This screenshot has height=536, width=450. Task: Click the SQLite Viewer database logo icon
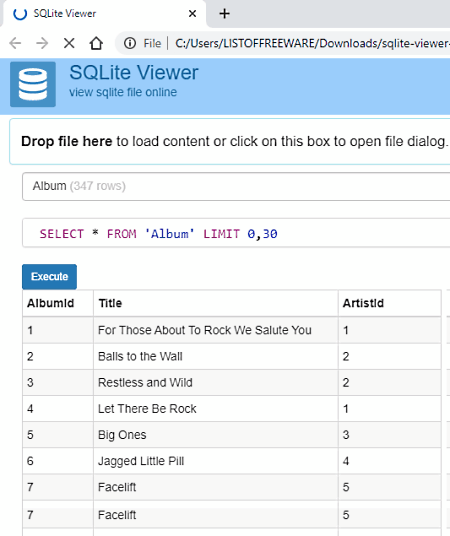point(33,84)
